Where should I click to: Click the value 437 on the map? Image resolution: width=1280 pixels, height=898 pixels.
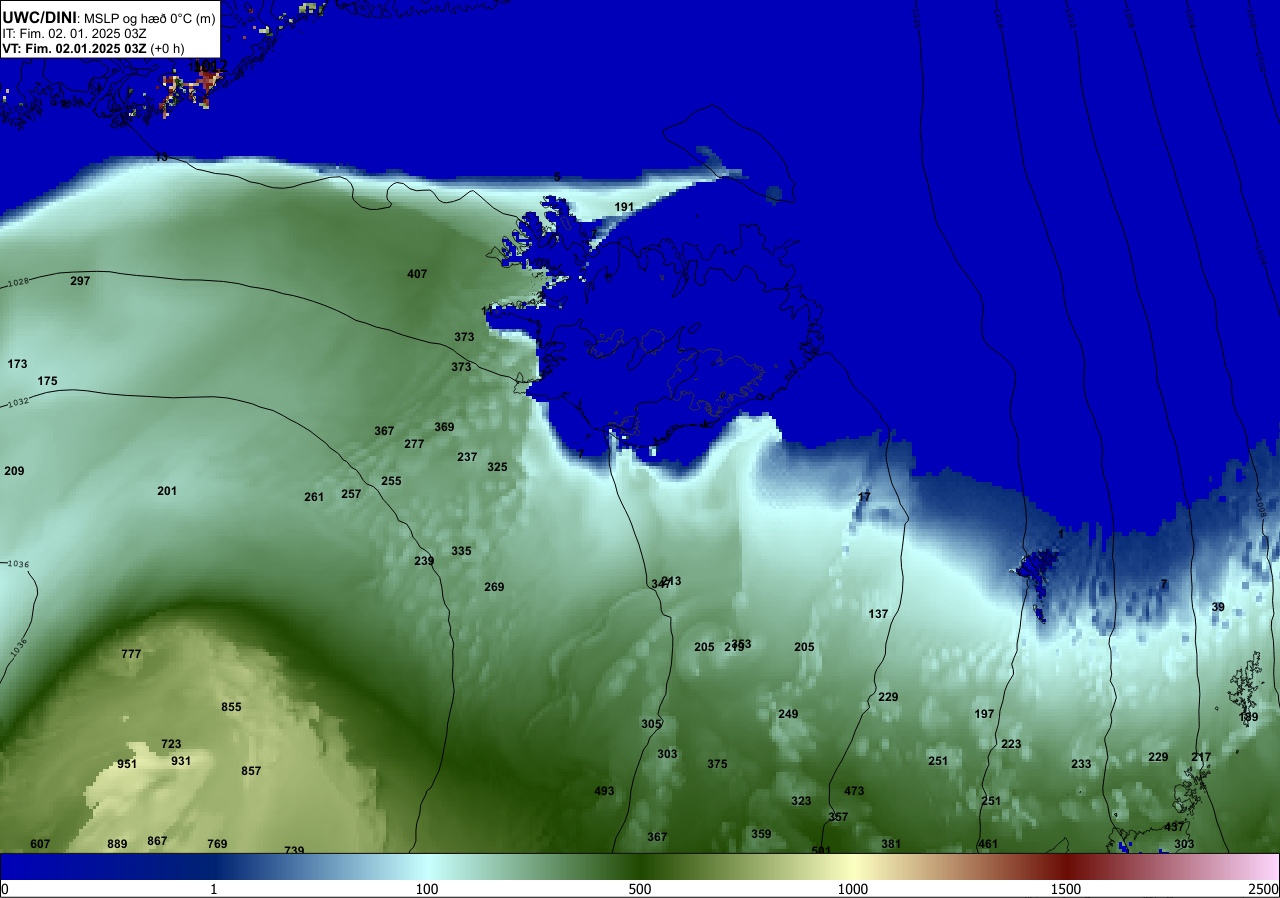pos(1174,827)
